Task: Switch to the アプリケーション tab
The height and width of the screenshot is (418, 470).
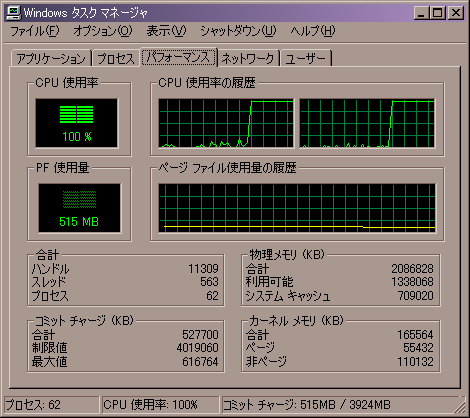Action: click(51, 59)
